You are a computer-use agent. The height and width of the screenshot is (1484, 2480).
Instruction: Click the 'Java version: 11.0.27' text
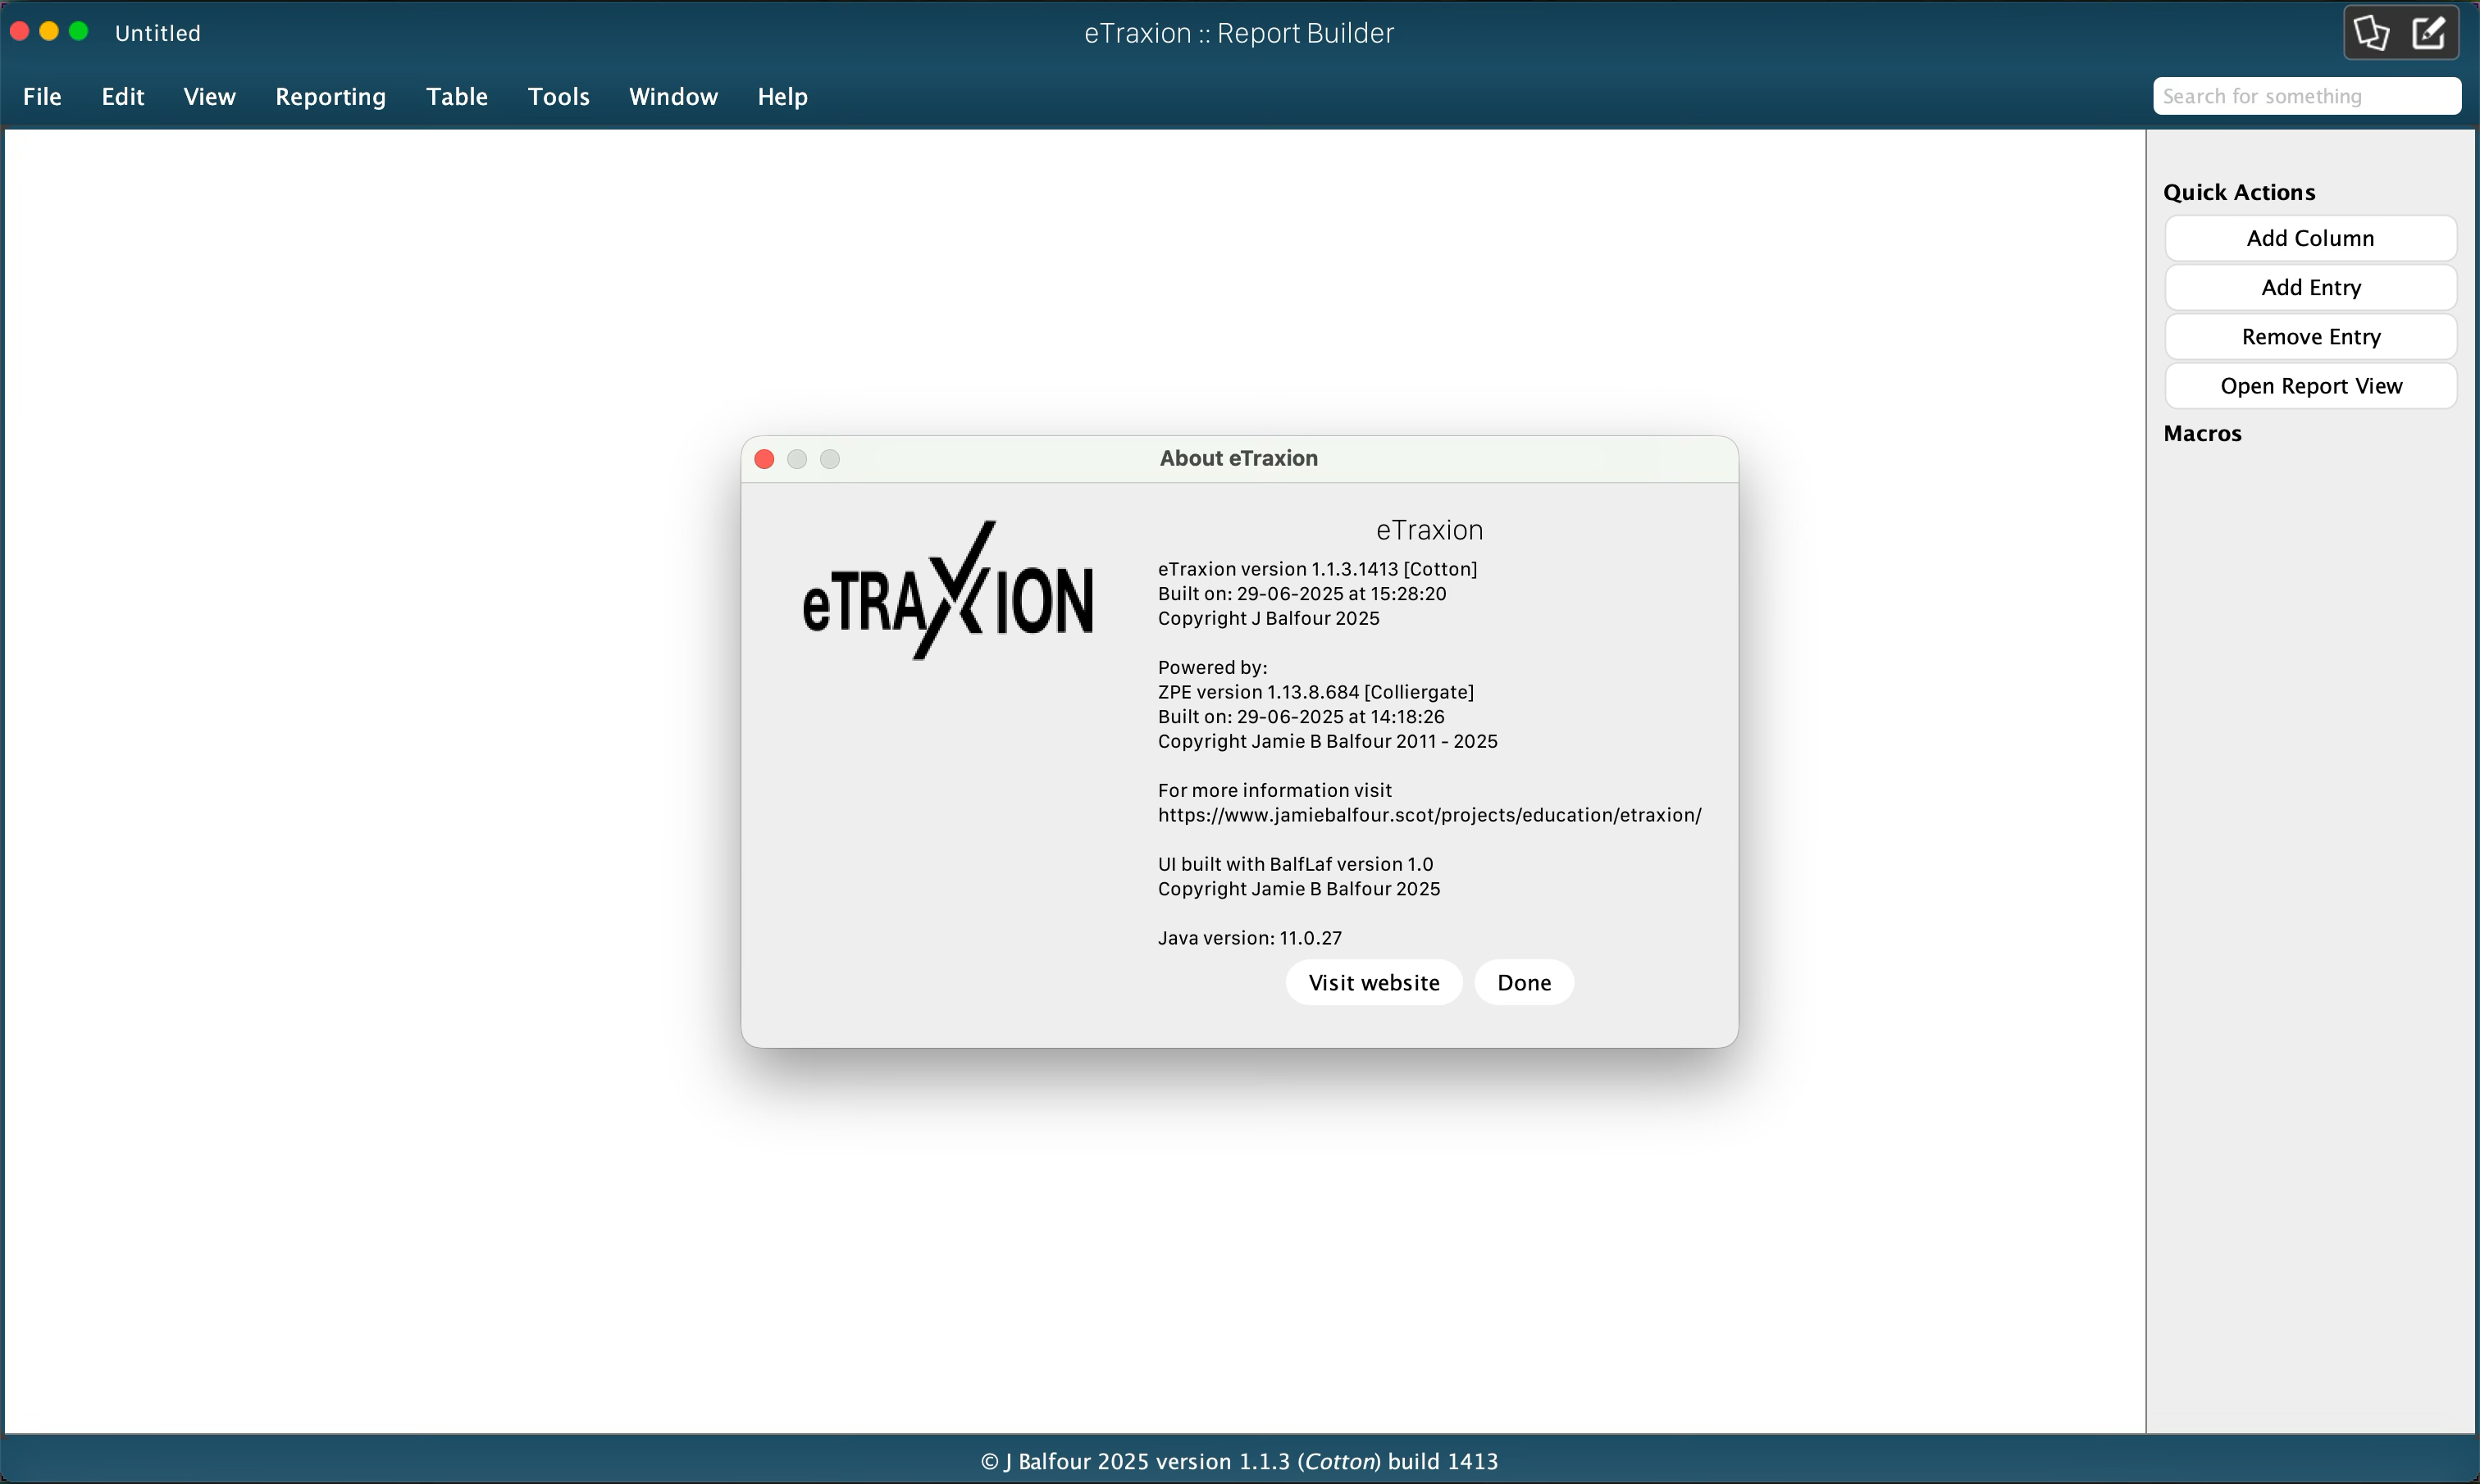1250,938
